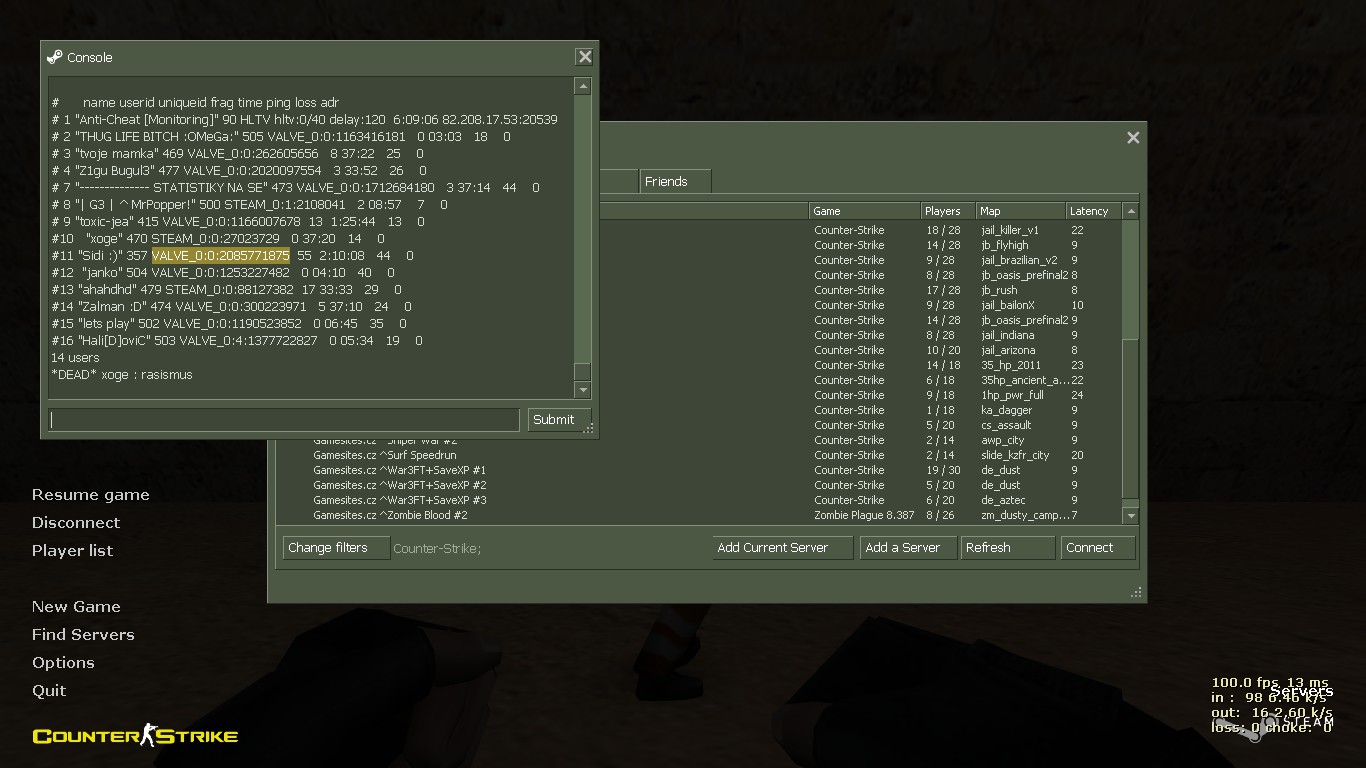Click the server list scrollbar thumb

(1131, 418)
